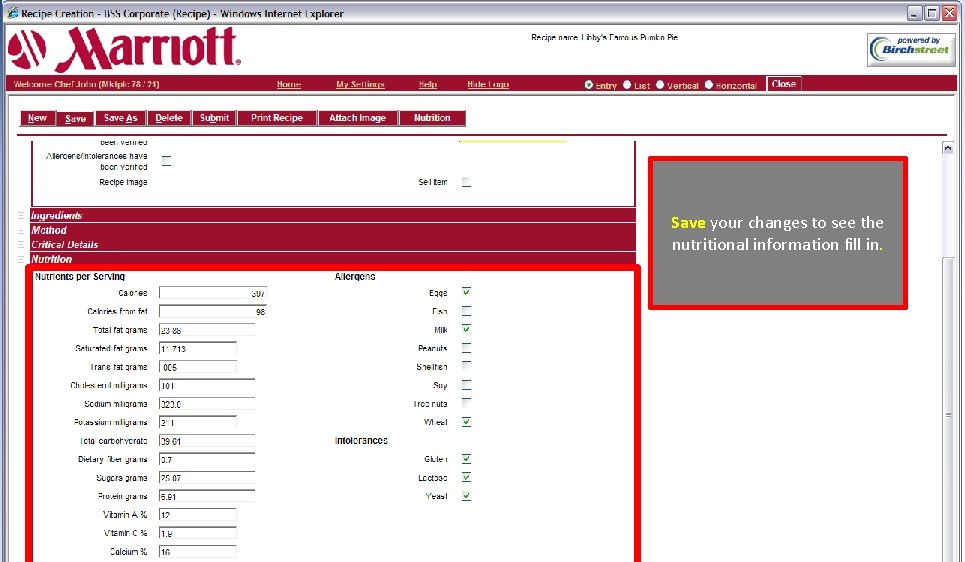Open the Nutrition toolbar button
The width and height of the screenshot is (965, 562).
click(x=432, y=118)
